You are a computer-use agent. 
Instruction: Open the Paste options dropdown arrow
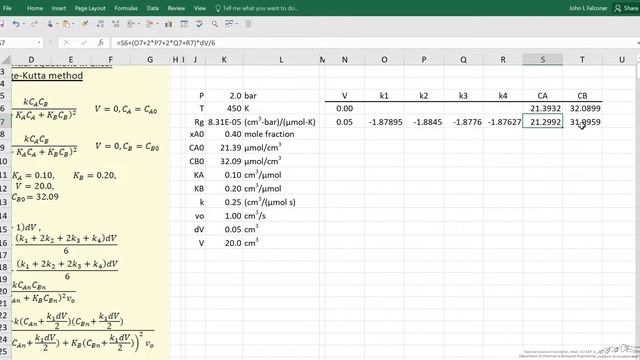[x=73, y=24]
